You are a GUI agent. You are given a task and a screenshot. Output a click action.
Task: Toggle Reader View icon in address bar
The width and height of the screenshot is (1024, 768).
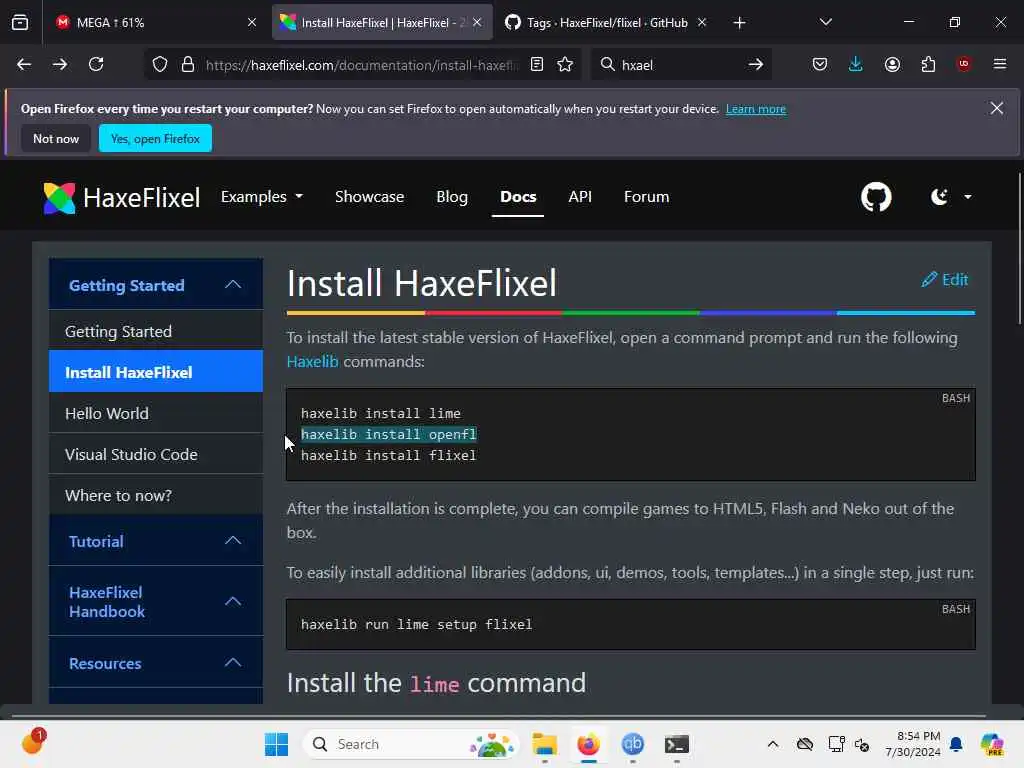click(537, 64)
